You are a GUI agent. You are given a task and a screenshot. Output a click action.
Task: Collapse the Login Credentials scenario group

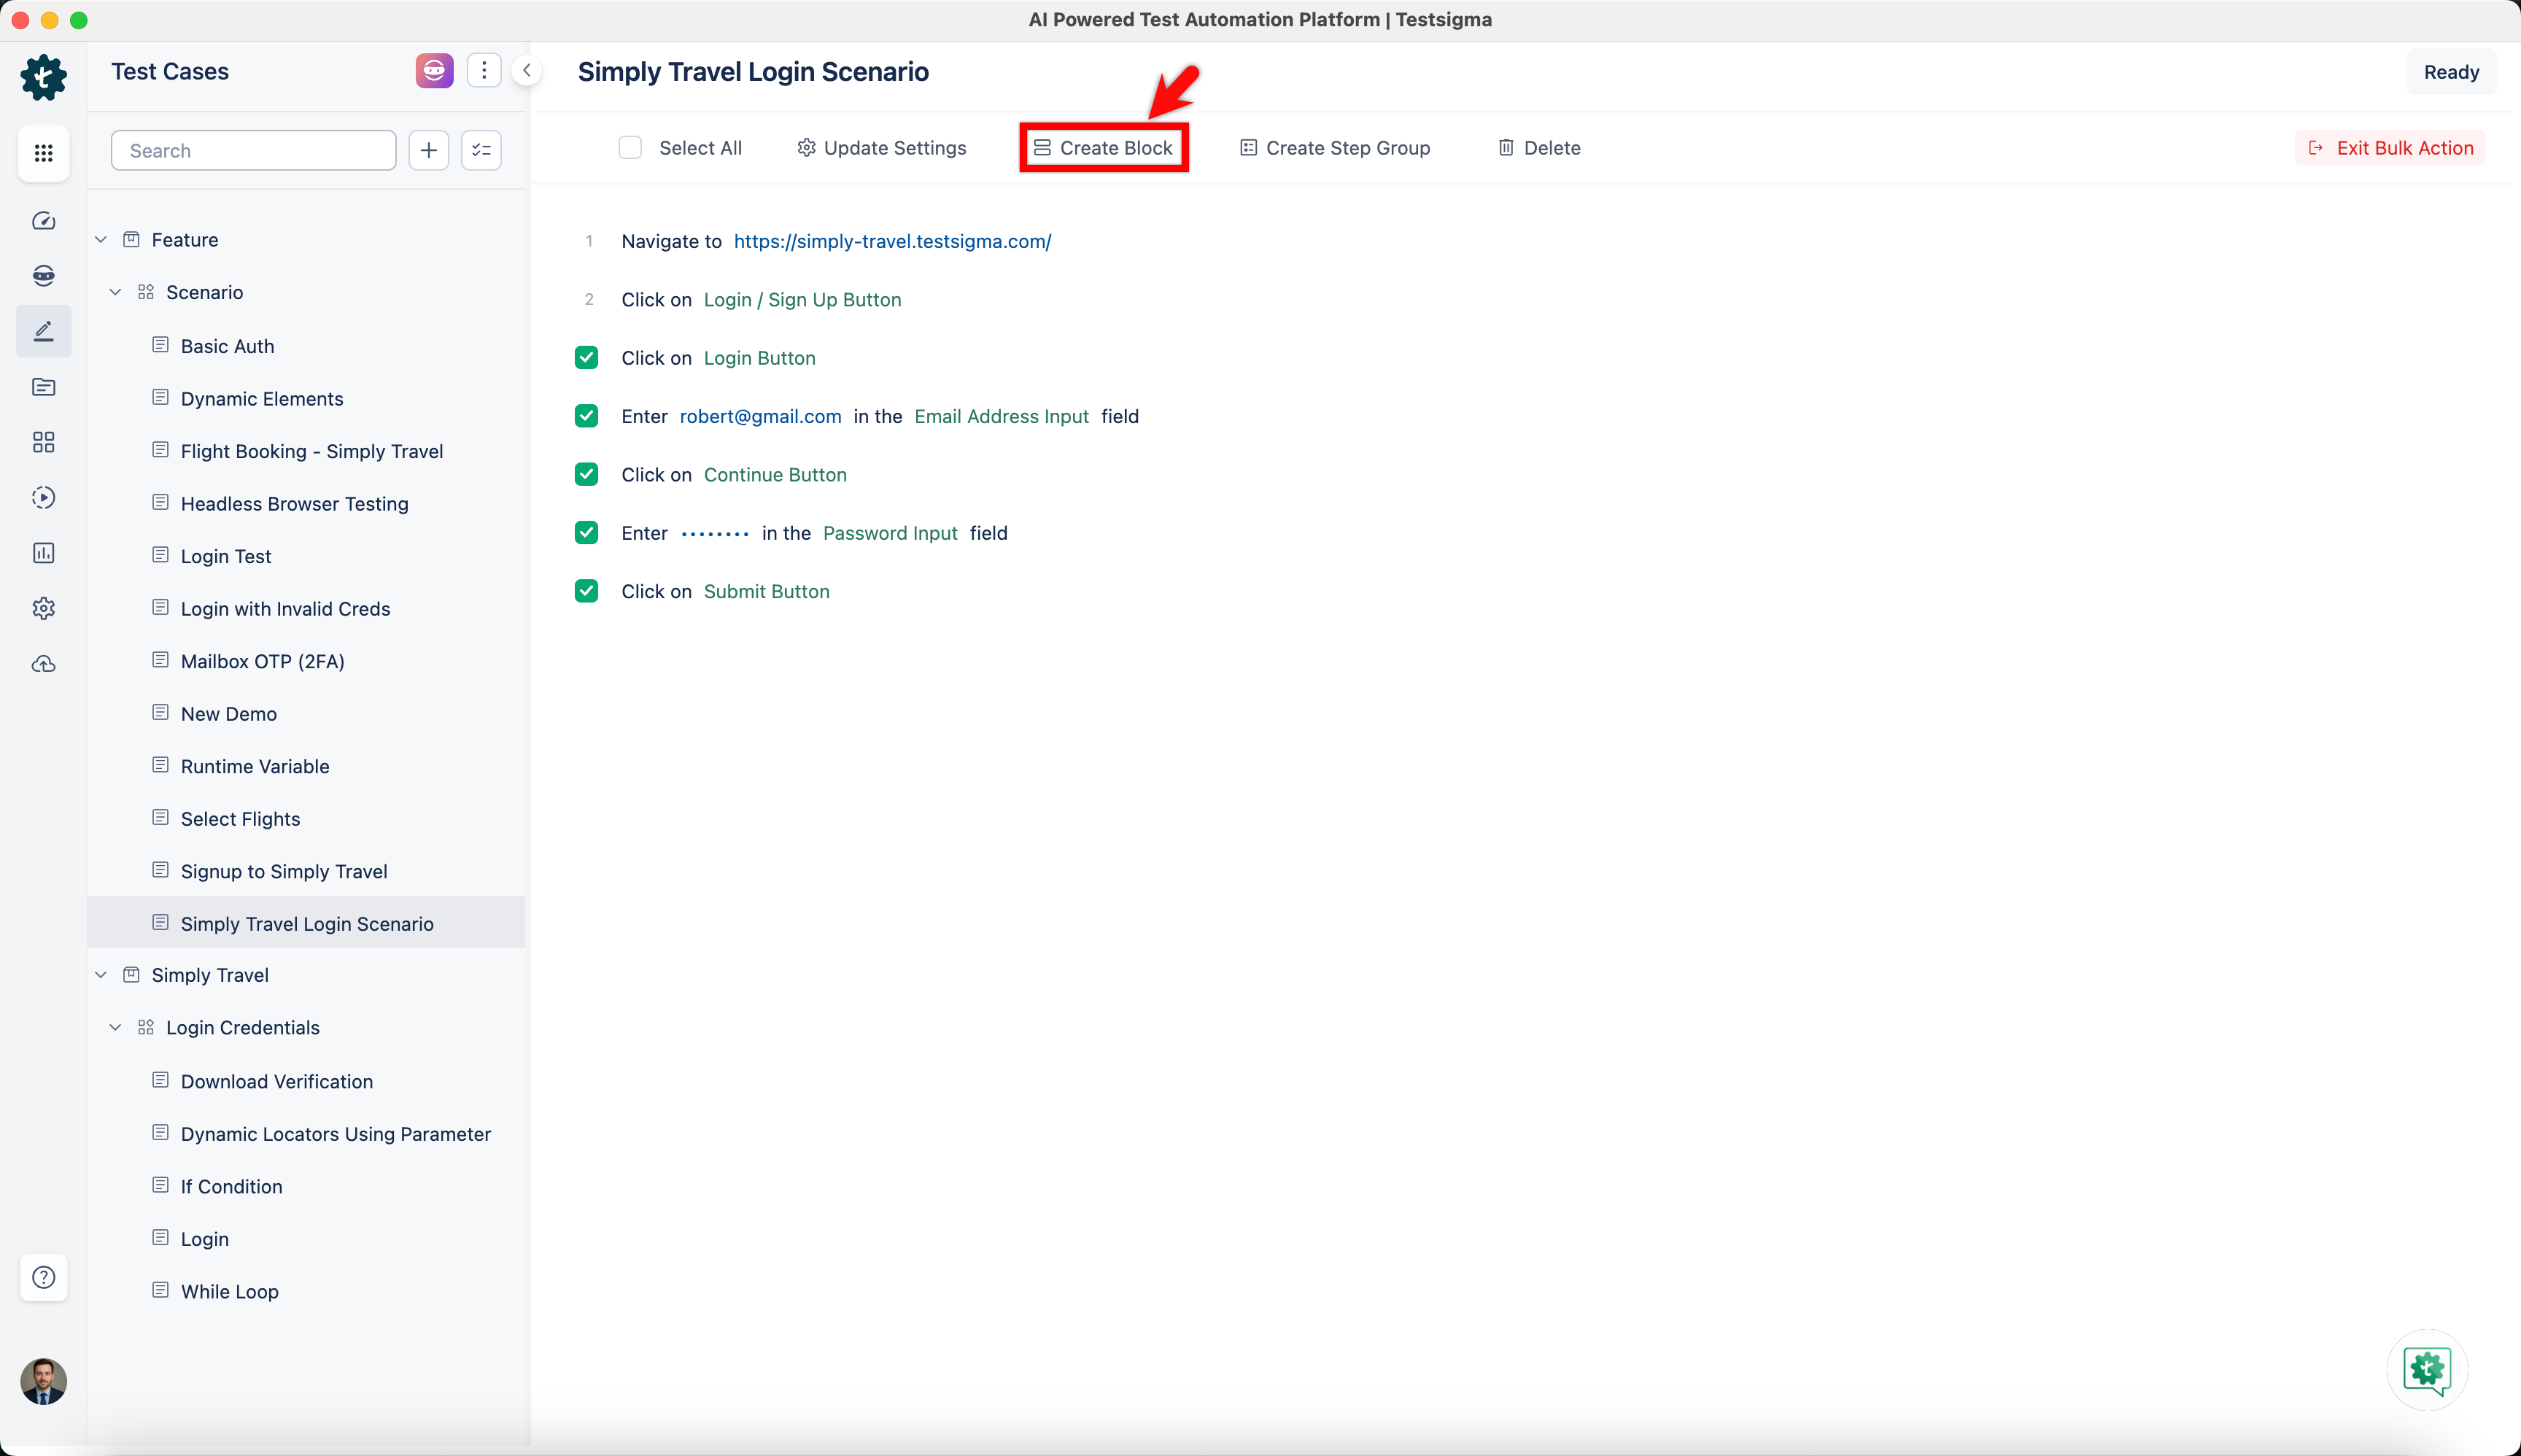pos(116,1028)
